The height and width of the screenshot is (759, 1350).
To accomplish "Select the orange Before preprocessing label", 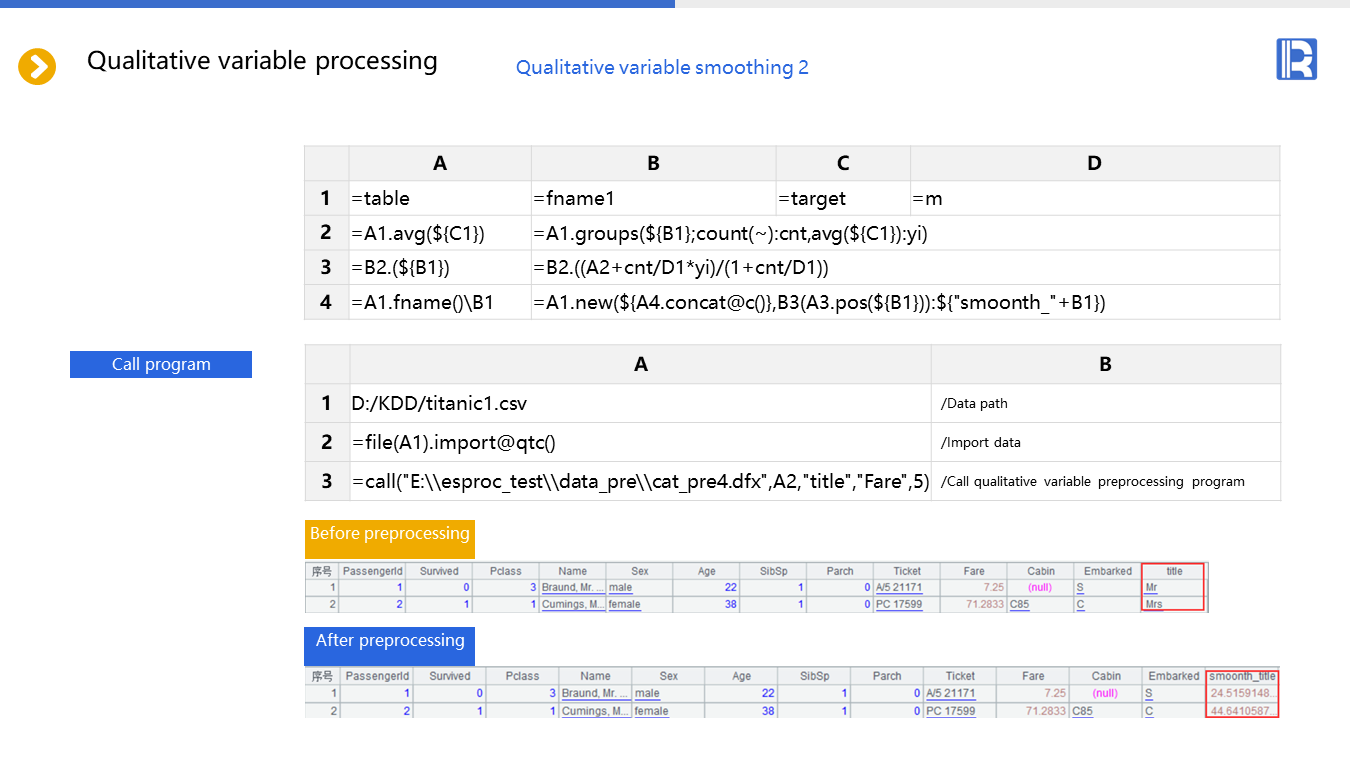I will tap(389, 534).
